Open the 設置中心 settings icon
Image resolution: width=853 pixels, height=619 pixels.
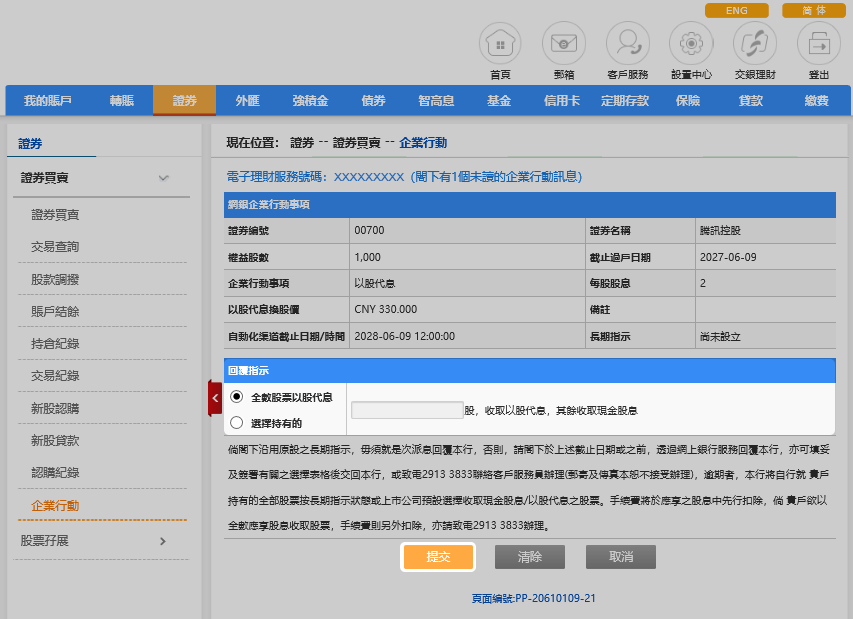click(691, 44)
